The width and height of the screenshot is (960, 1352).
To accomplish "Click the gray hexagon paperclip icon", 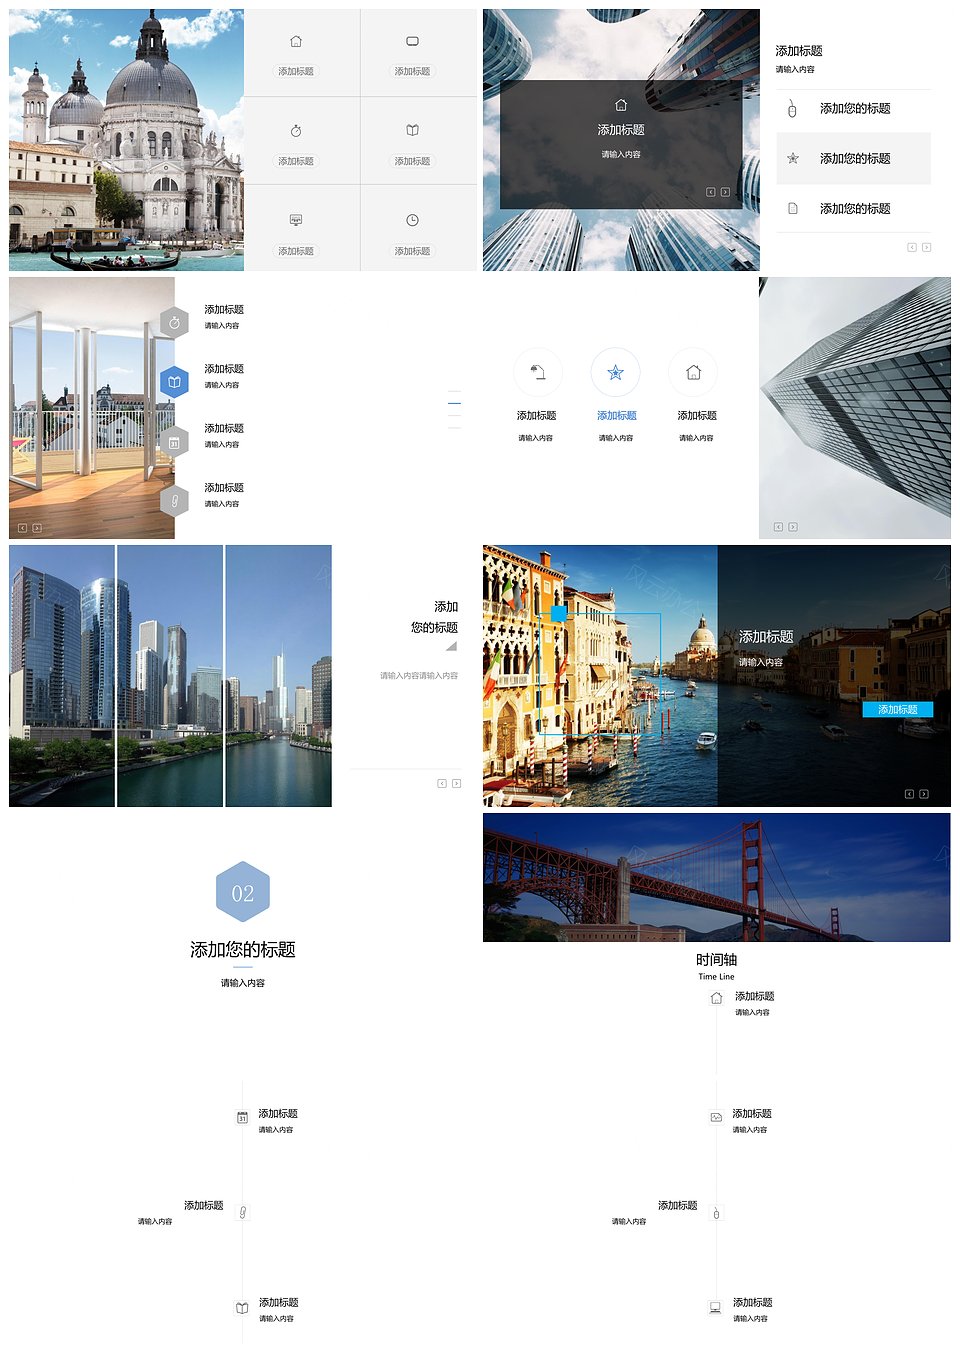I will [174, 500].
